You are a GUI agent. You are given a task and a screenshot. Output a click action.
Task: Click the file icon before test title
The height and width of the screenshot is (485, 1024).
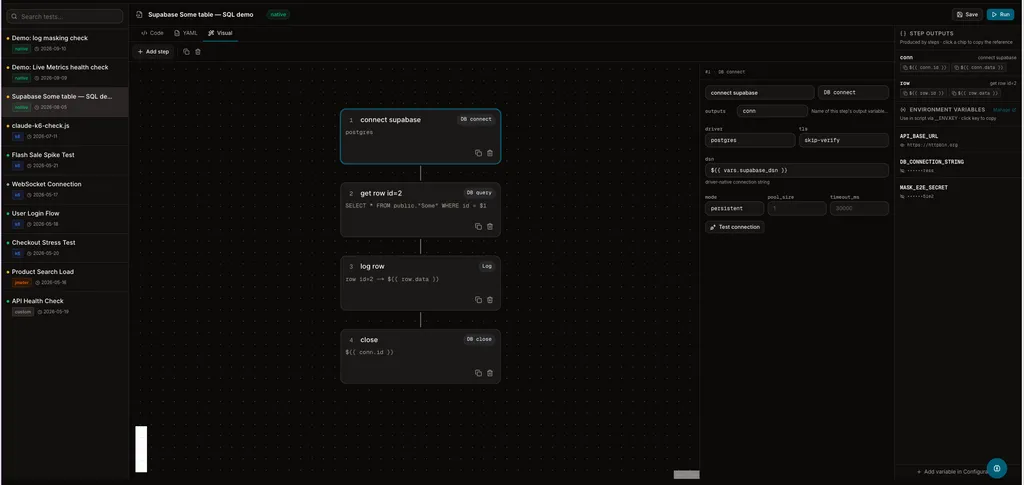pos(139,14)
